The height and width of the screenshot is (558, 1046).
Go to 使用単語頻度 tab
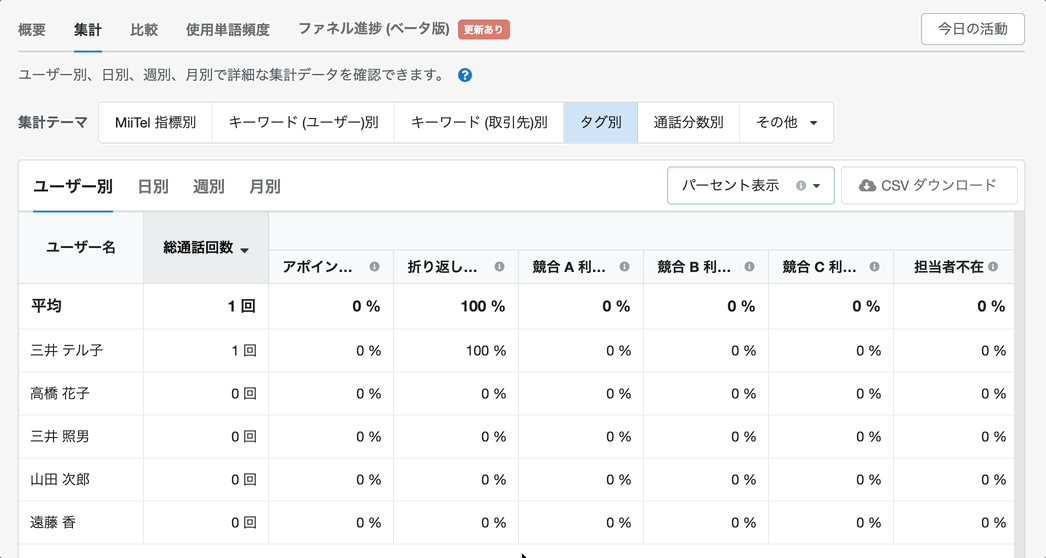coord(228,30)
